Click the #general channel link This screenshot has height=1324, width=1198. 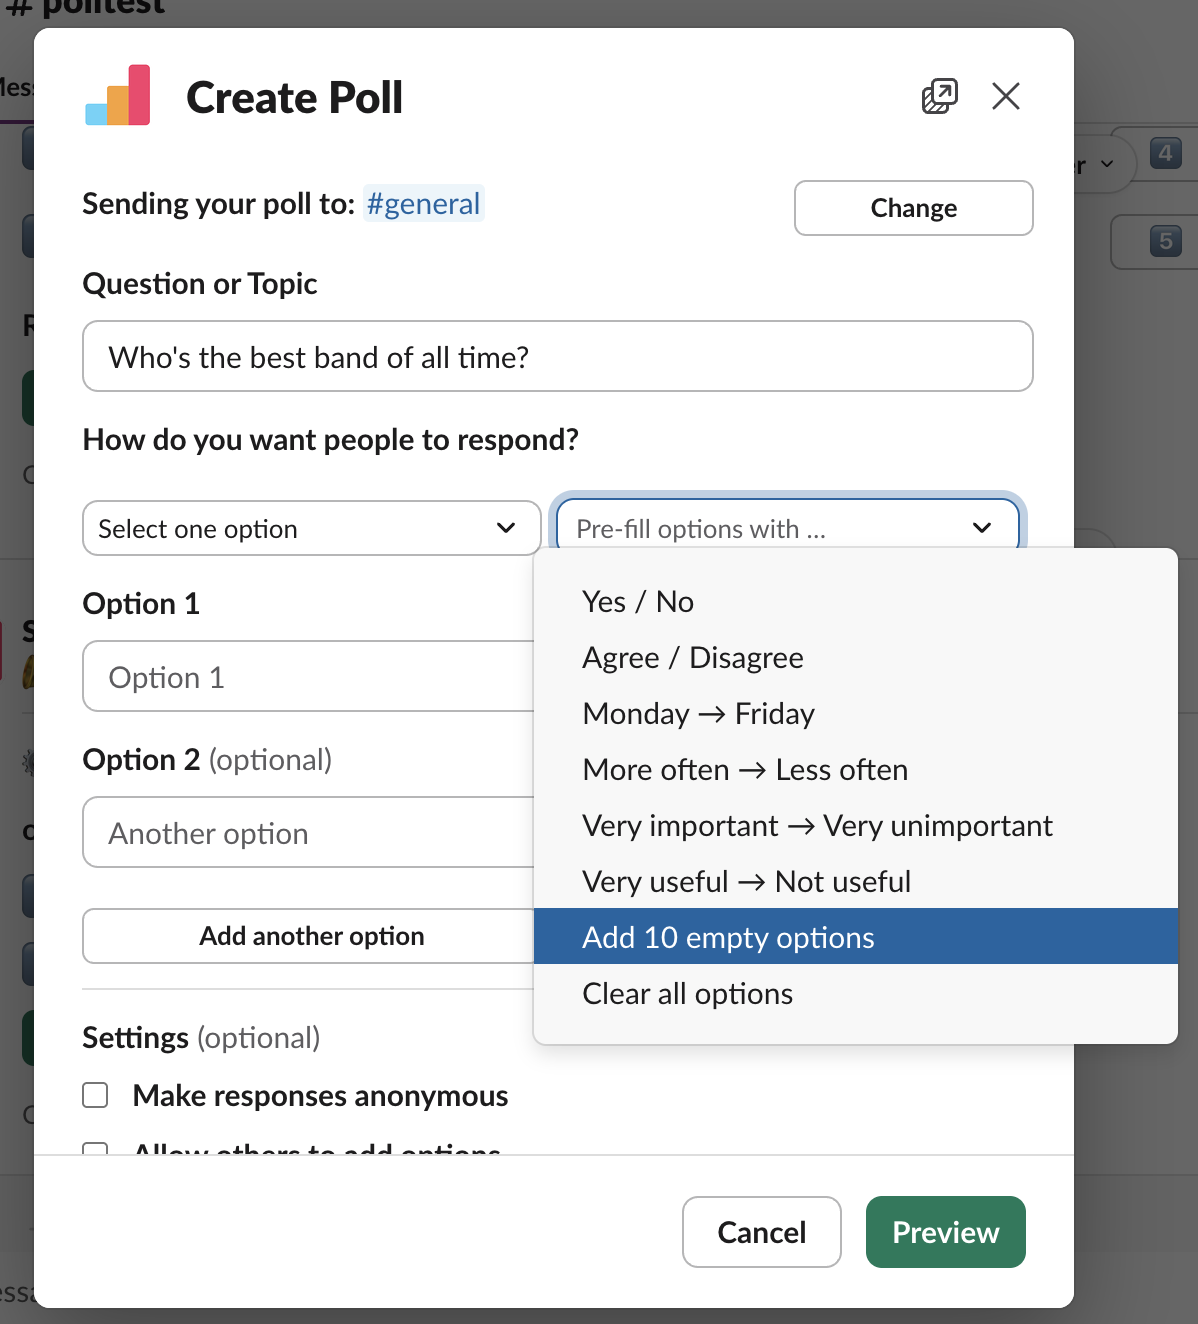tap(423, 204)
